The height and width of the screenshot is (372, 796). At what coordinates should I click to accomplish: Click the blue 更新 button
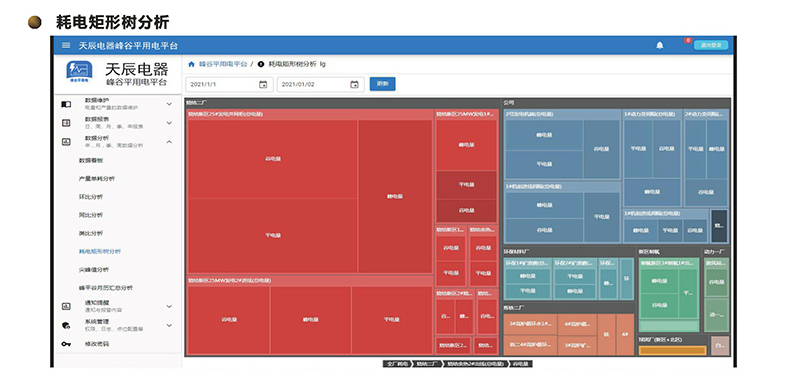pos(382,84)
